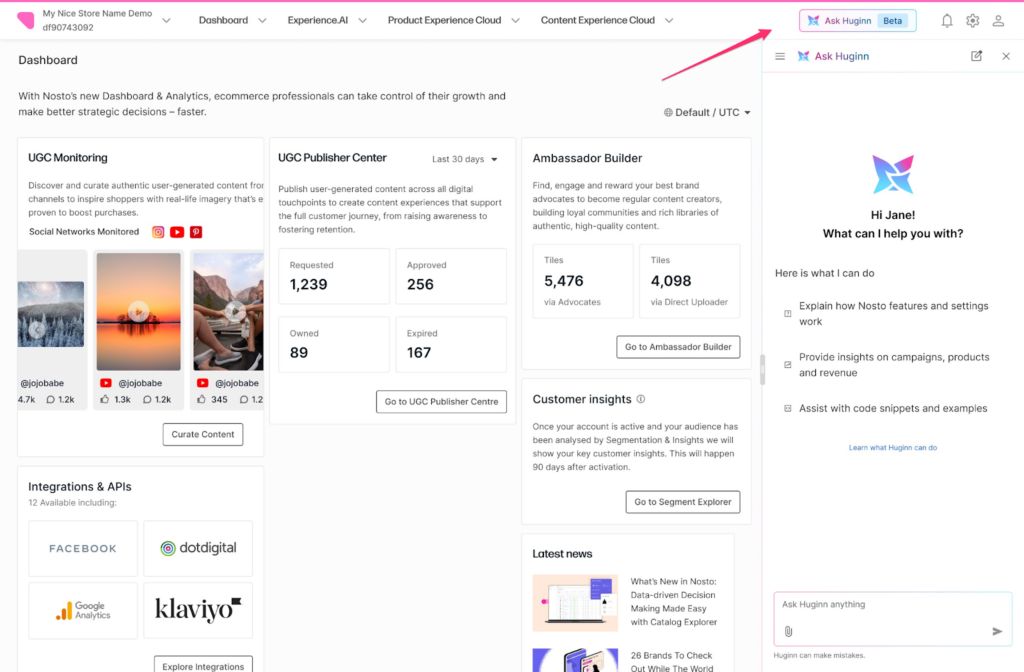The width and height of the screenshot is (1024, 672).
Task: Open the Product Experience Cloud menu
Action: point(454,20)
